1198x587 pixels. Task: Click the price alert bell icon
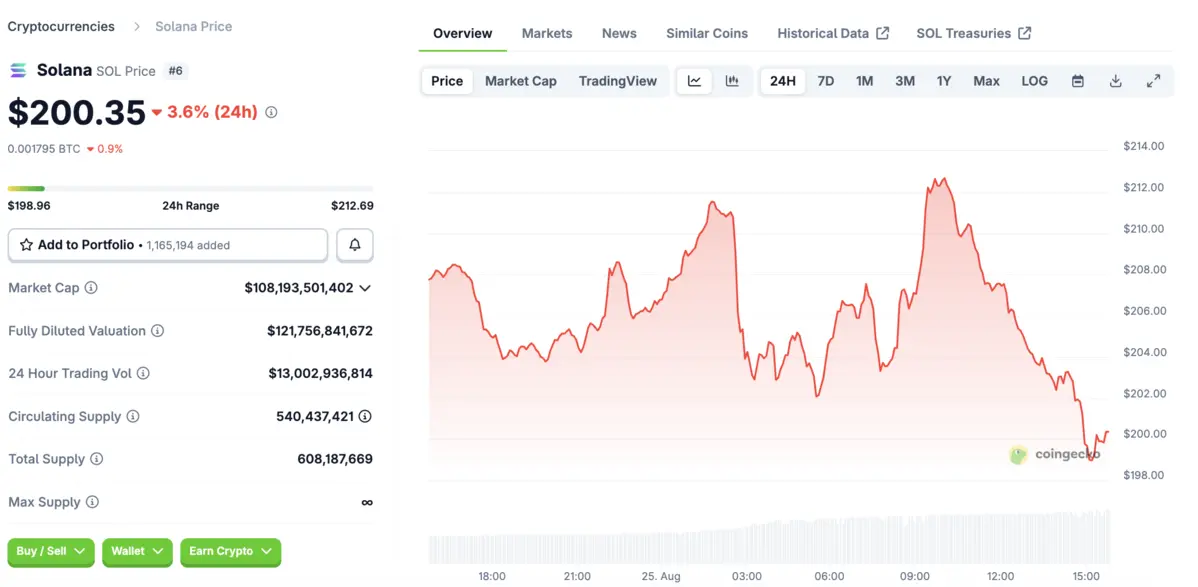[x=355, y=245]
